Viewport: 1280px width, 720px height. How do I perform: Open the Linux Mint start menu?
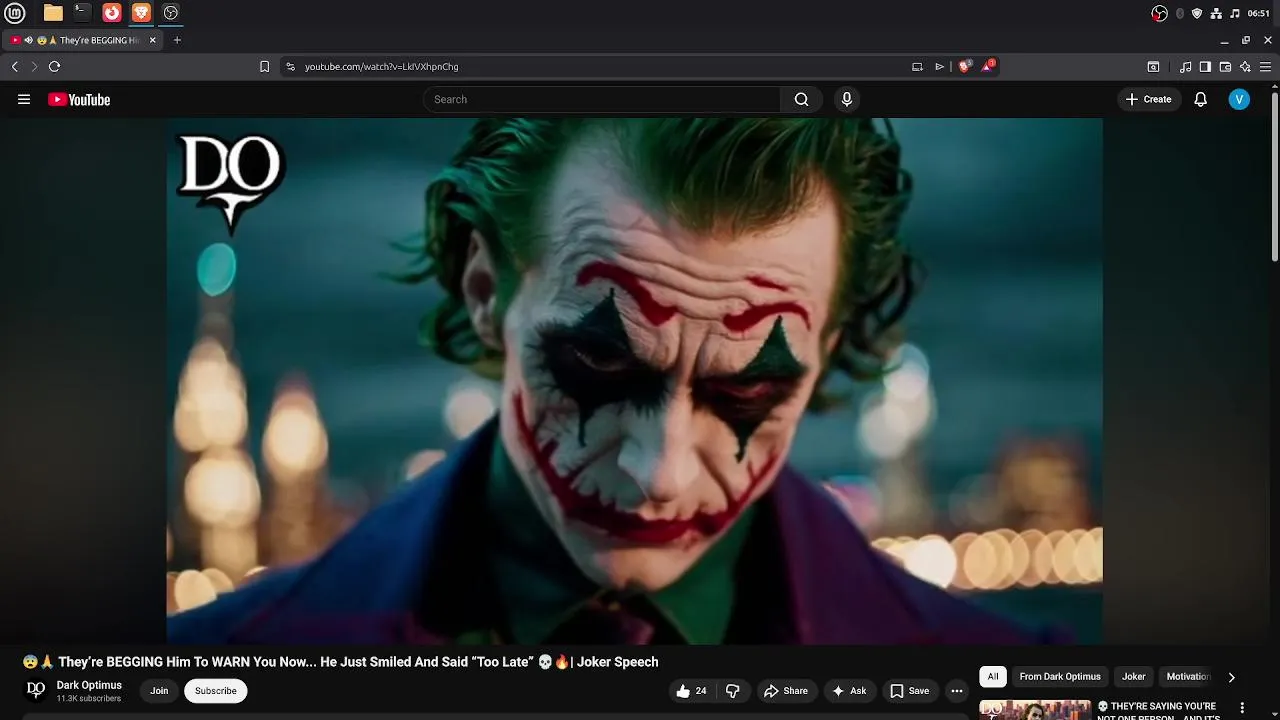pos(15,13)
